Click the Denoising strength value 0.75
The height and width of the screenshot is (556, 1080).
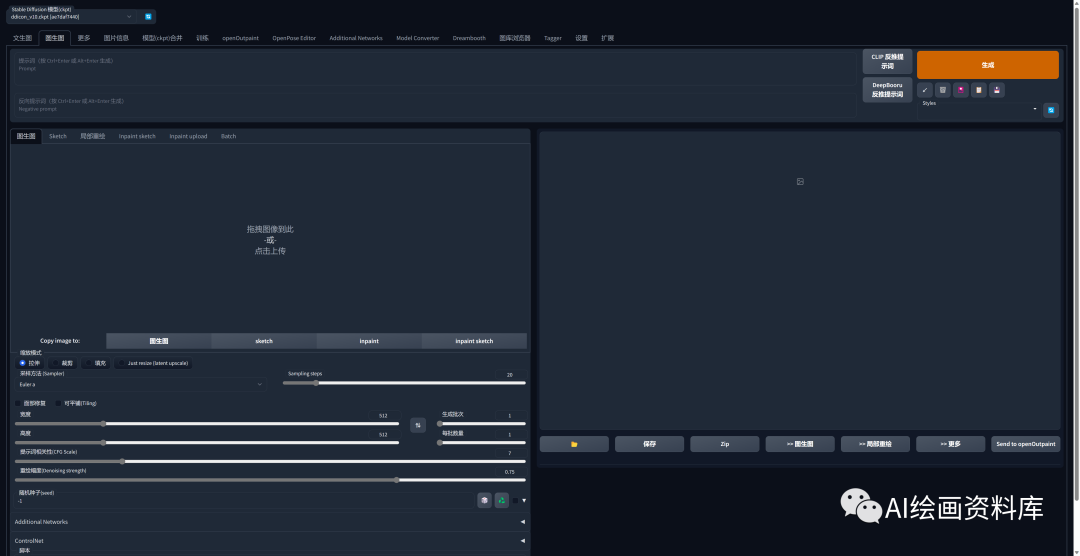point(510,472)
